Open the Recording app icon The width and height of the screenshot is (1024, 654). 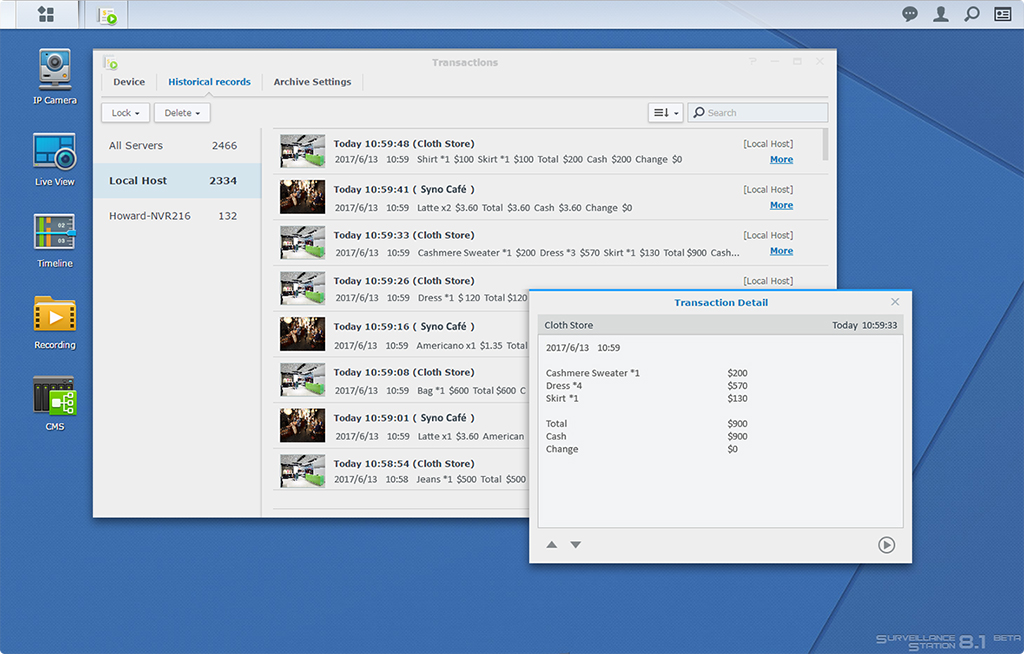pos(54,318)
